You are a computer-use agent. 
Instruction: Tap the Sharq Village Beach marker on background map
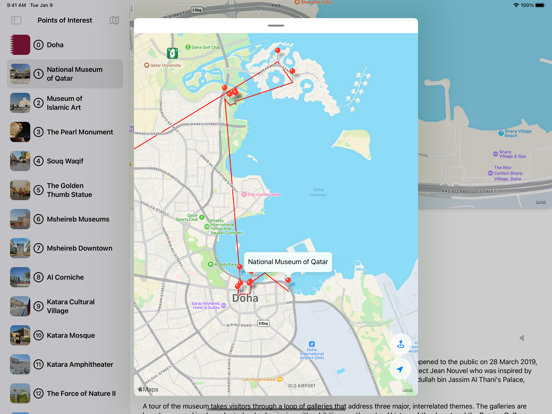pos(501,133)
